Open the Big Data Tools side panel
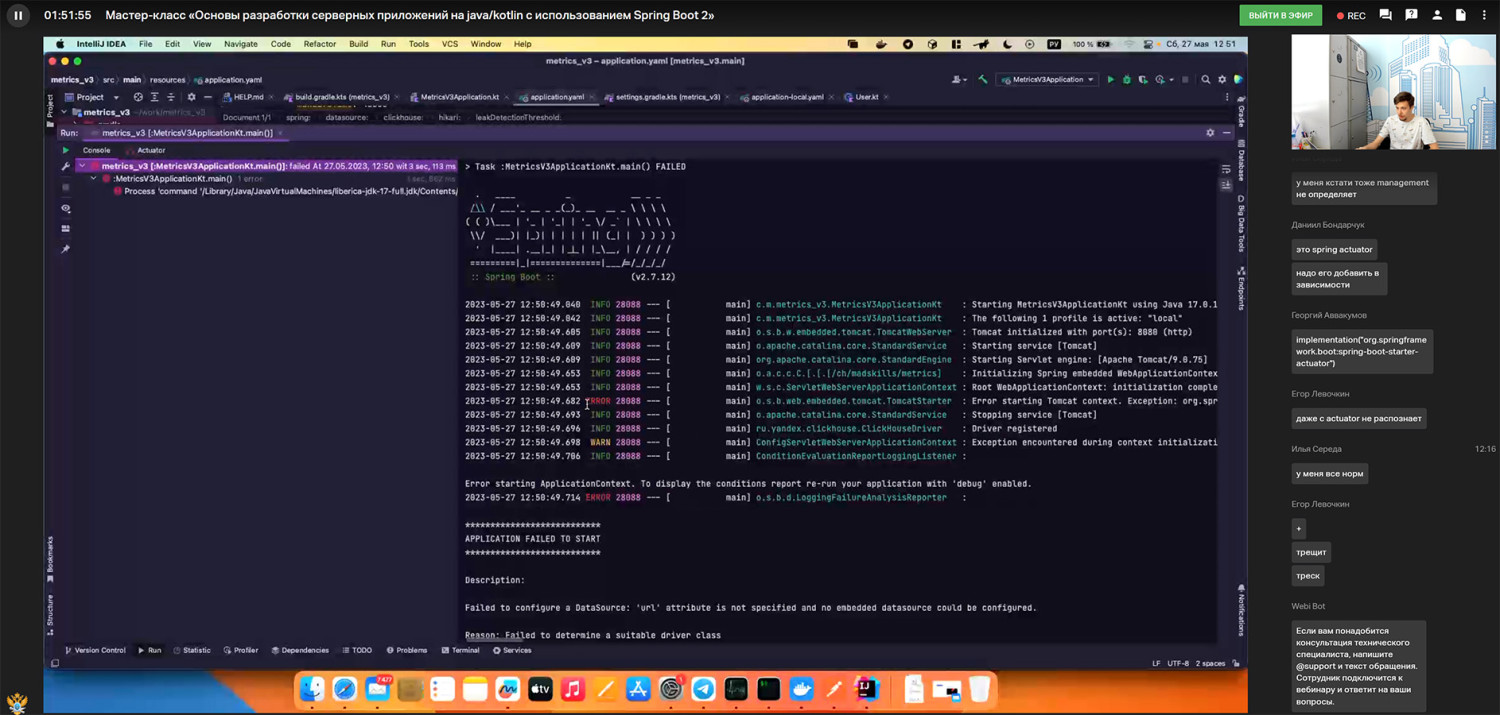 [x=1241, y=225]
